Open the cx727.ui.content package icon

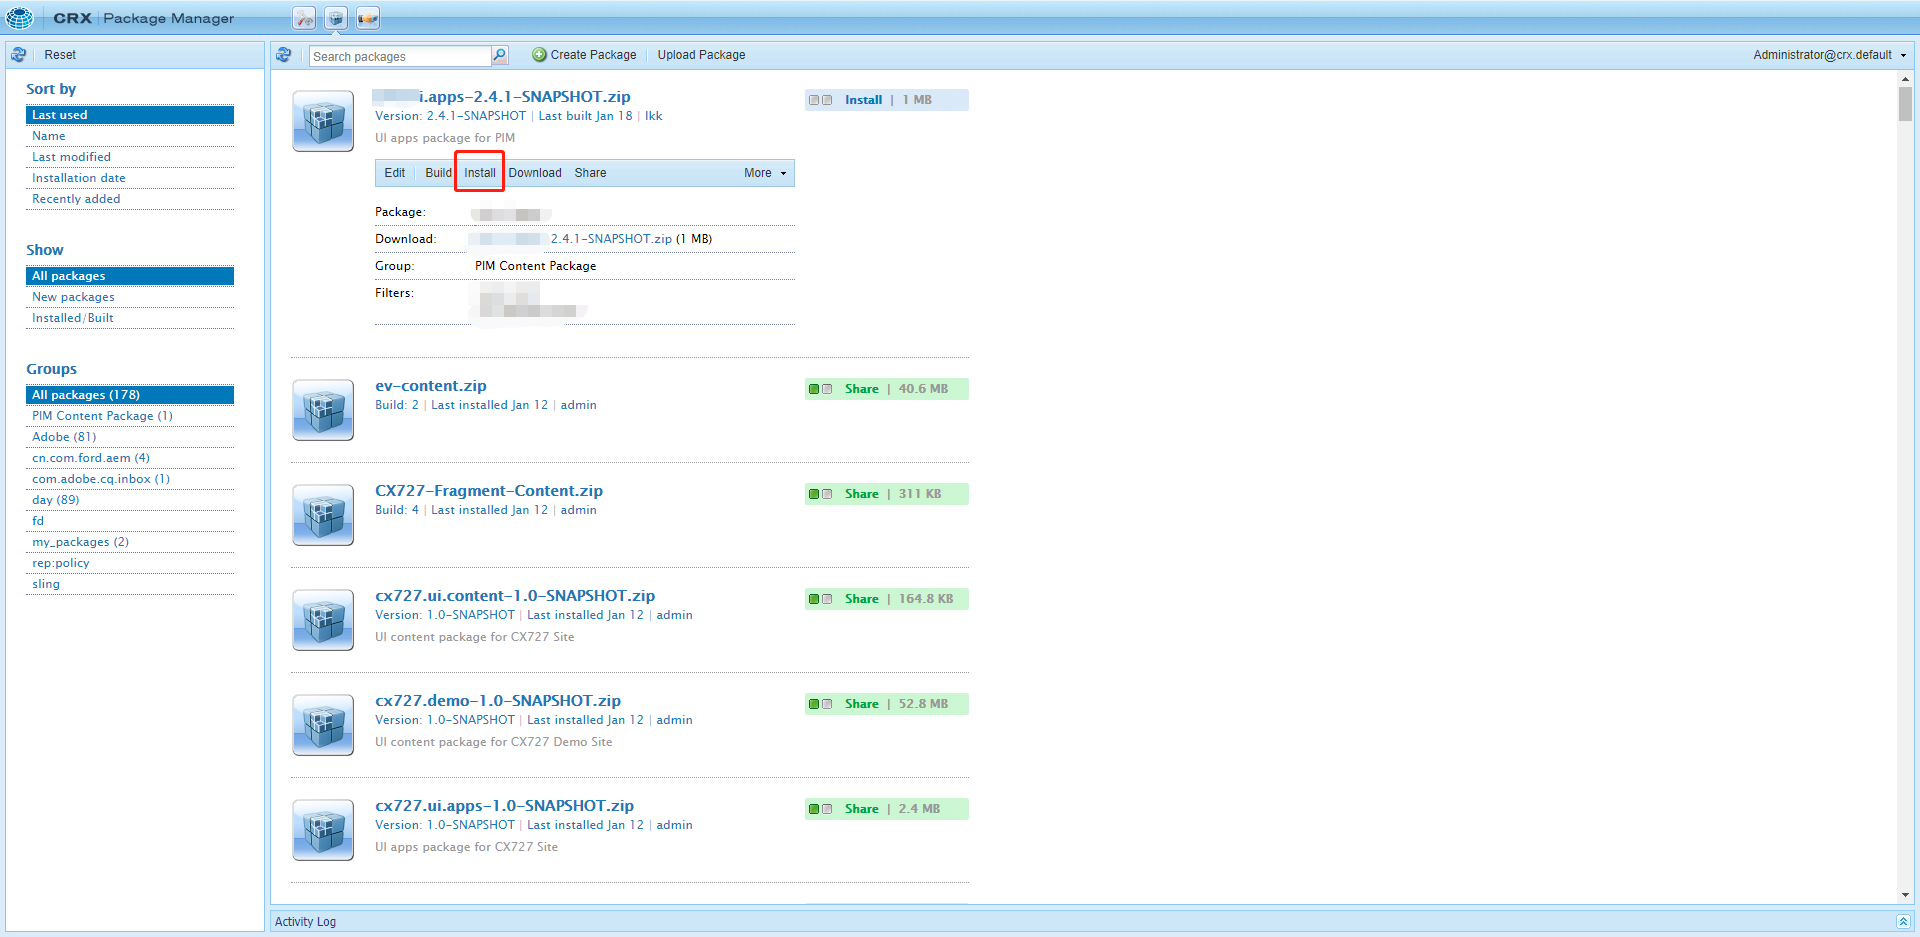point(323,620)
